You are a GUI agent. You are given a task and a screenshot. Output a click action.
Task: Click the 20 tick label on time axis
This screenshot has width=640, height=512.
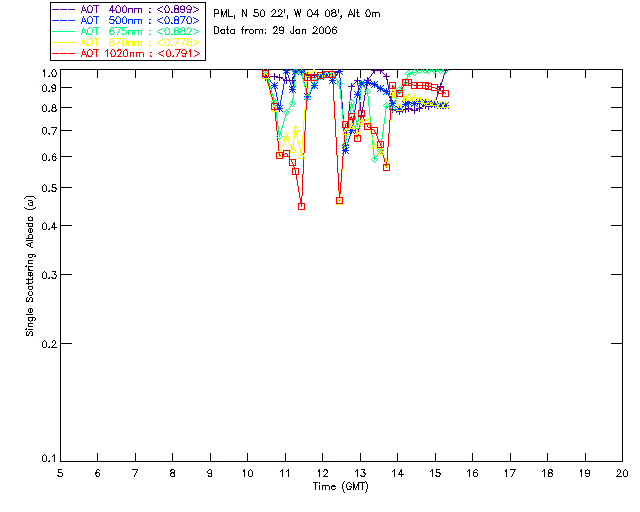pyautogui.click(x=622, y=472)
